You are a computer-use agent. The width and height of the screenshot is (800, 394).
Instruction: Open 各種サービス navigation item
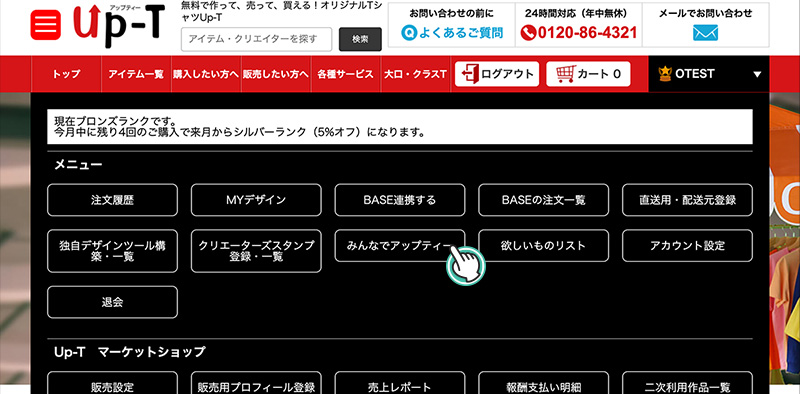point(345,74)
